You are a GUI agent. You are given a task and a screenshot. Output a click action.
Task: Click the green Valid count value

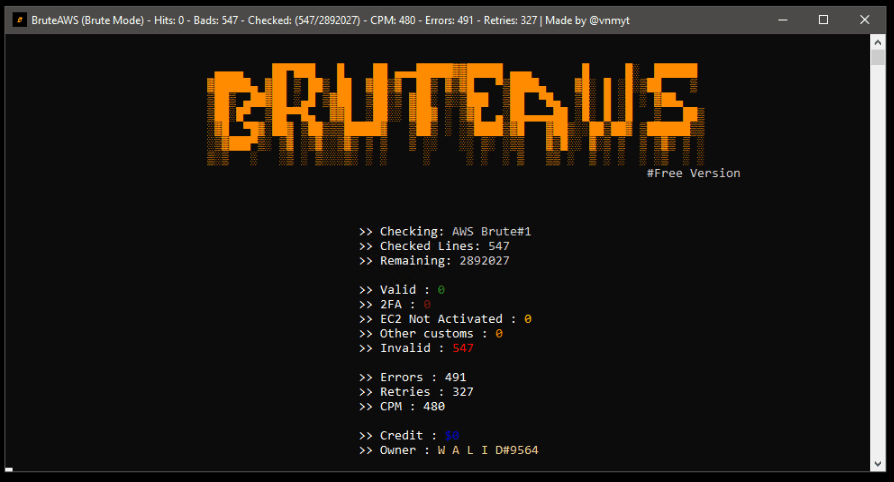441,290
